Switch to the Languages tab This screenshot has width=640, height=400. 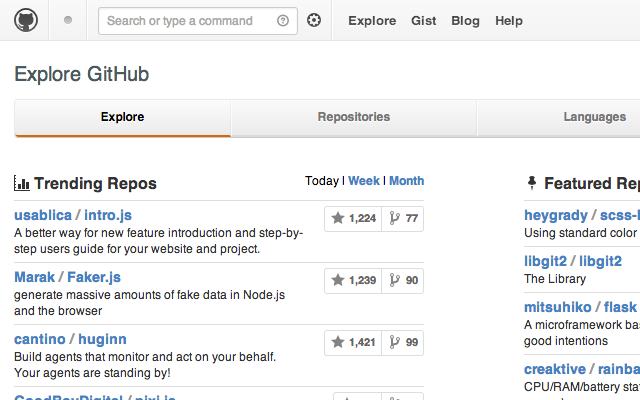click(594, 117)
